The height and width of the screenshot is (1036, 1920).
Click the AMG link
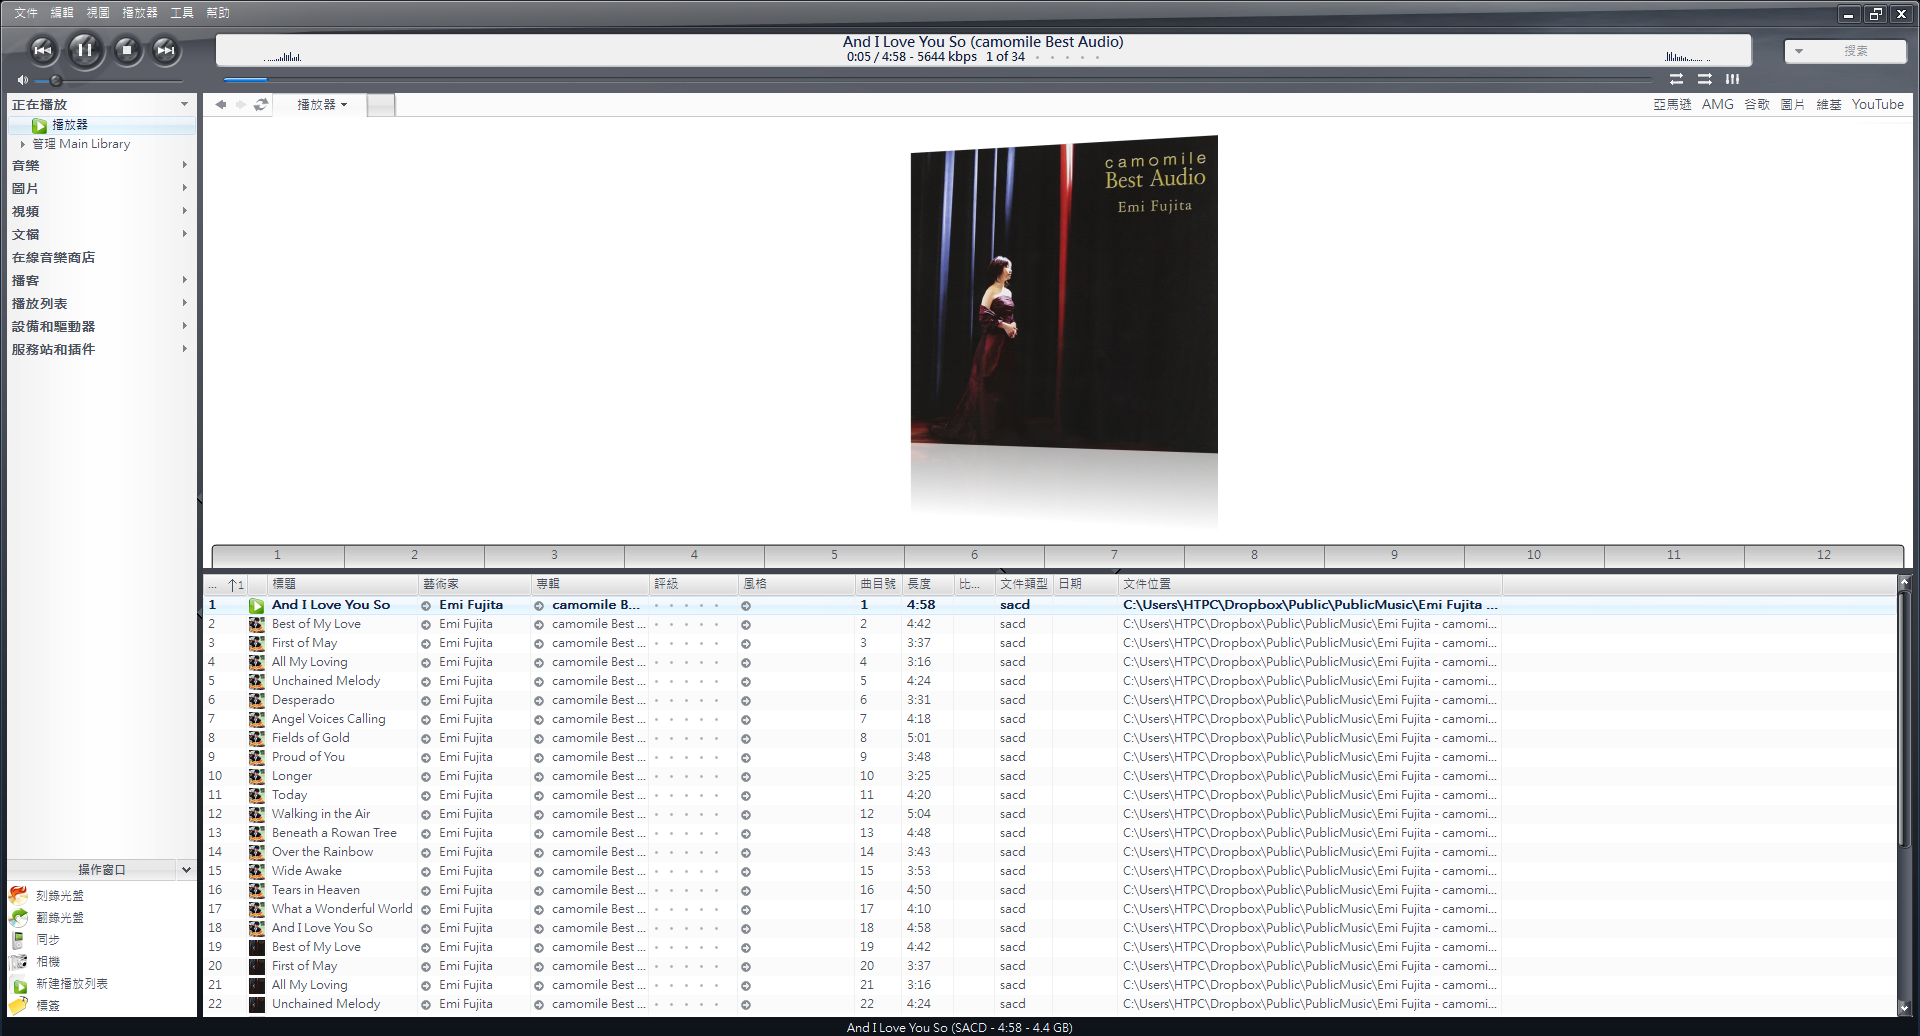[1717, 104]
